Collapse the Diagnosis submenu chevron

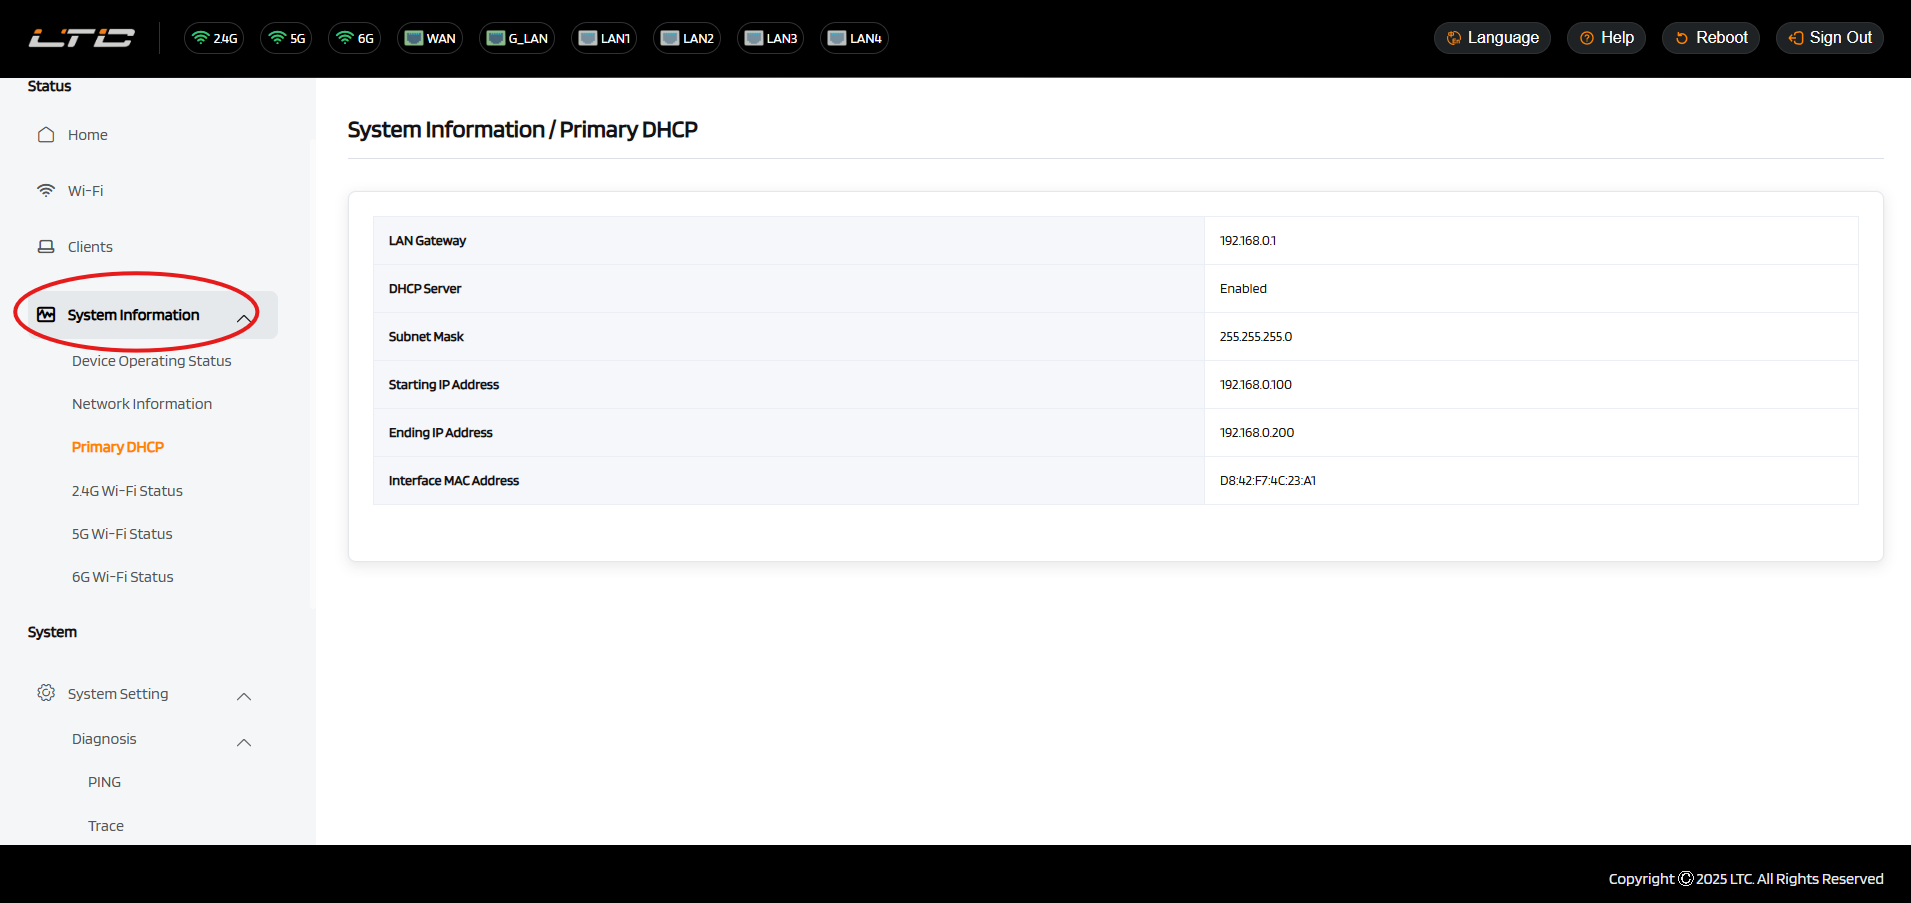[243, 741]
